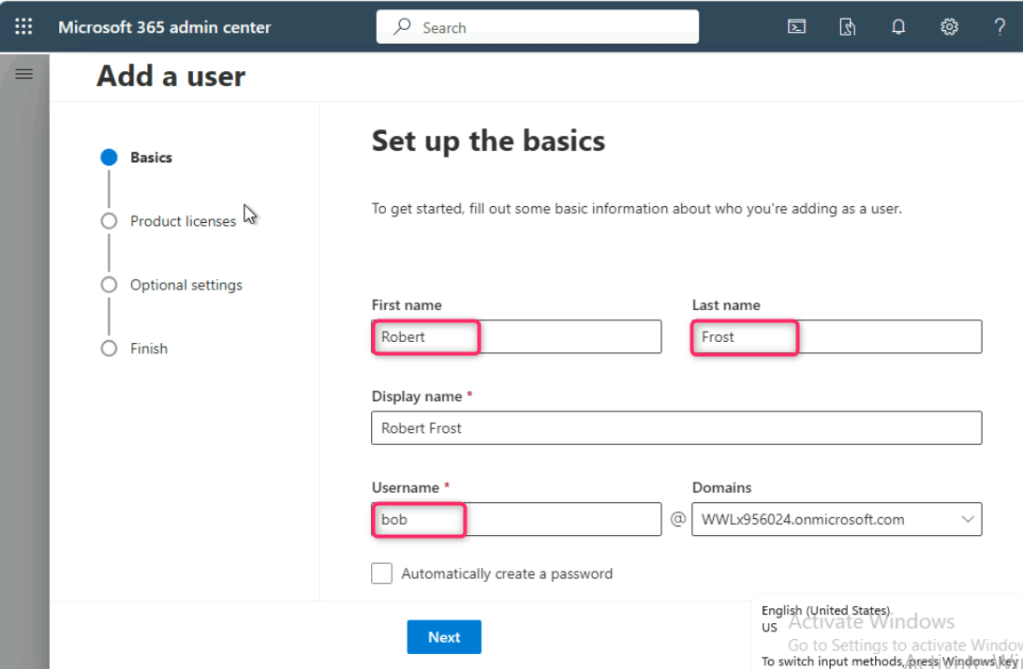Viewport: 1023px width, 669px height.
Task: Open the notifications bell
Action: coord(898,27)
